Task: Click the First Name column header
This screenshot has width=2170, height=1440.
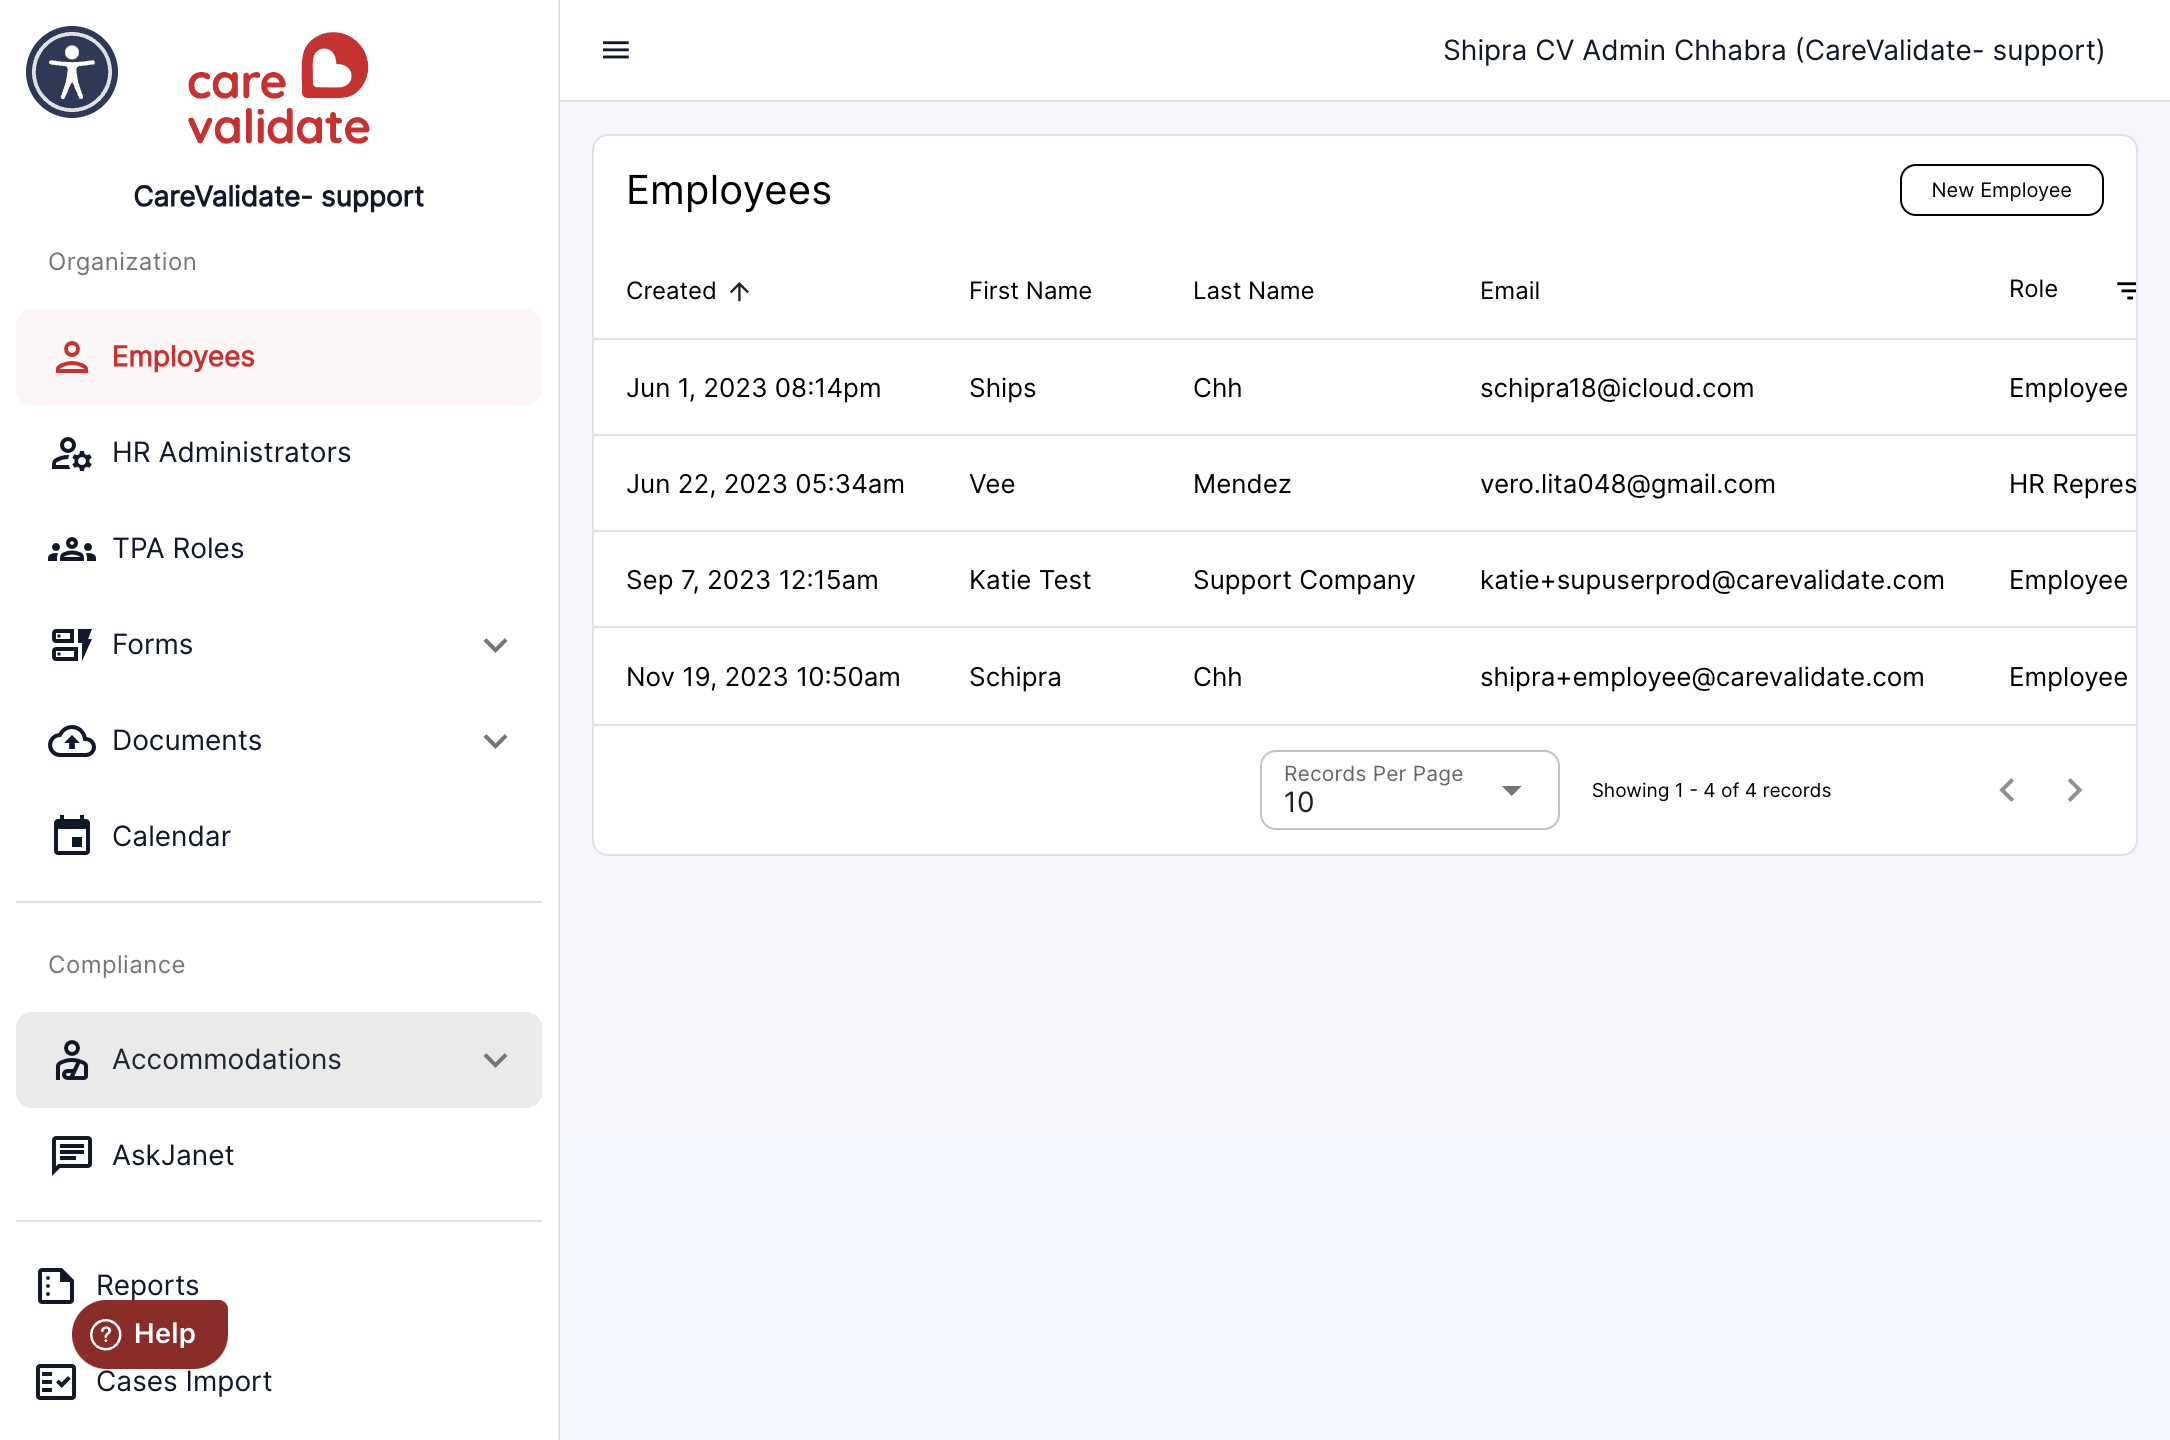Action: (1030, 291)
